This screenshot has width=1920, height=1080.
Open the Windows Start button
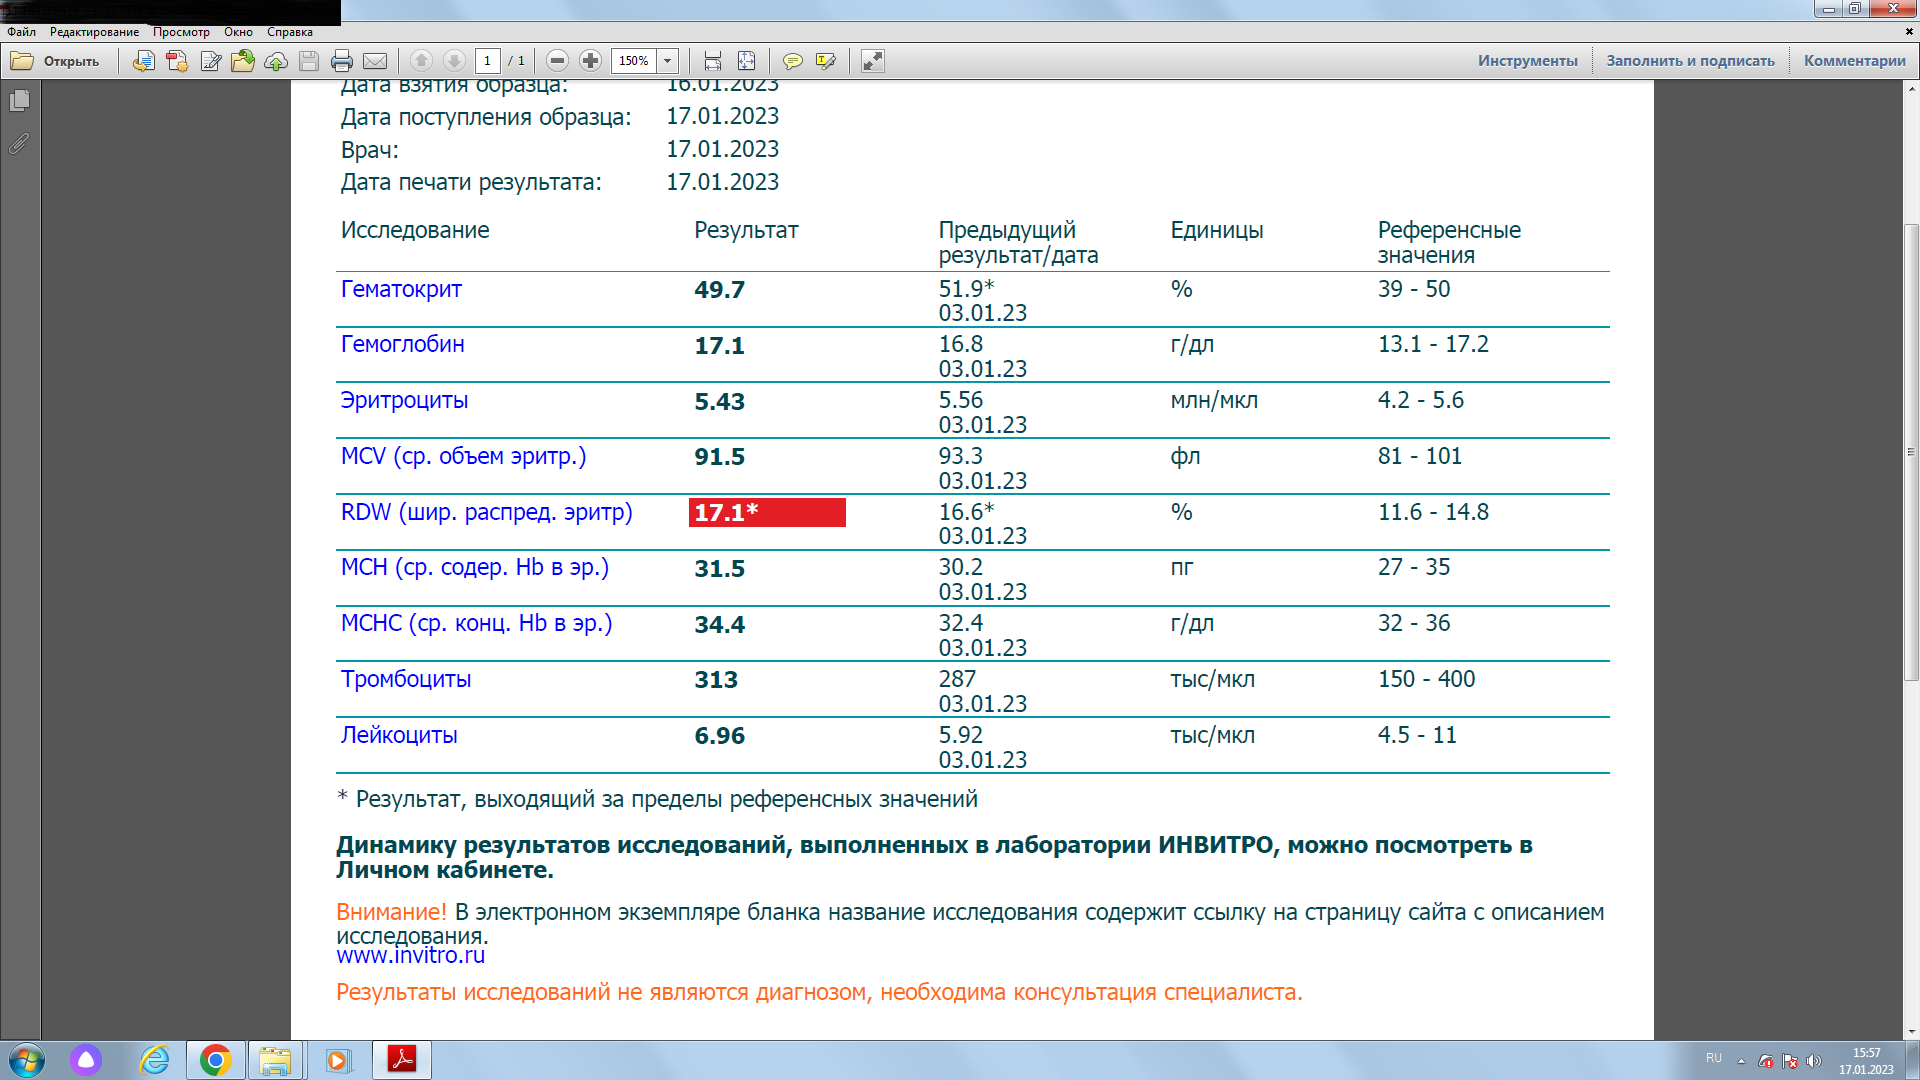point(26,1060)
